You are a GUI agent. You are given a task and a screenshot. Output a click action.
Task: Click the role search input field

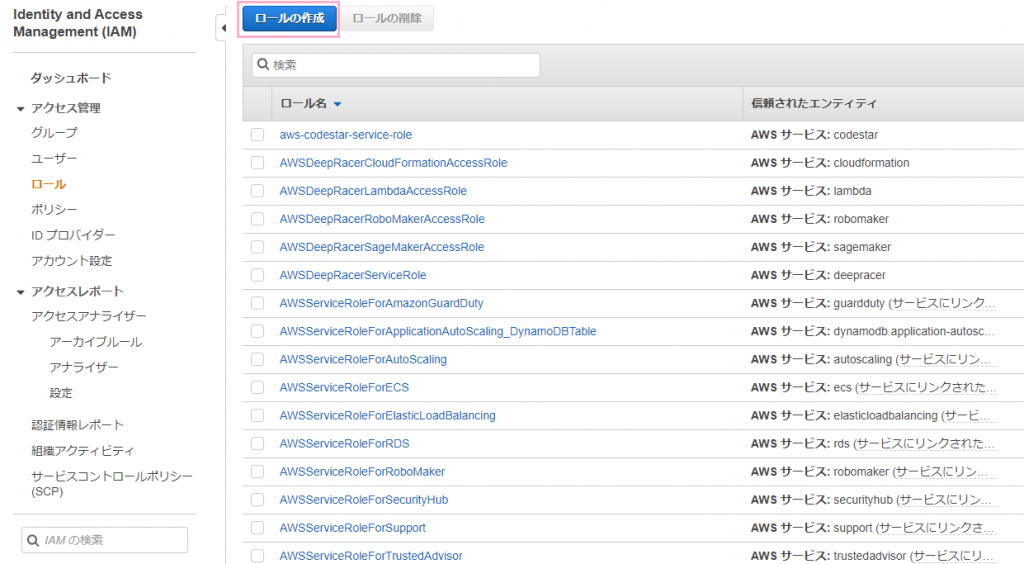pyautogui.click(x=396, y=65)
